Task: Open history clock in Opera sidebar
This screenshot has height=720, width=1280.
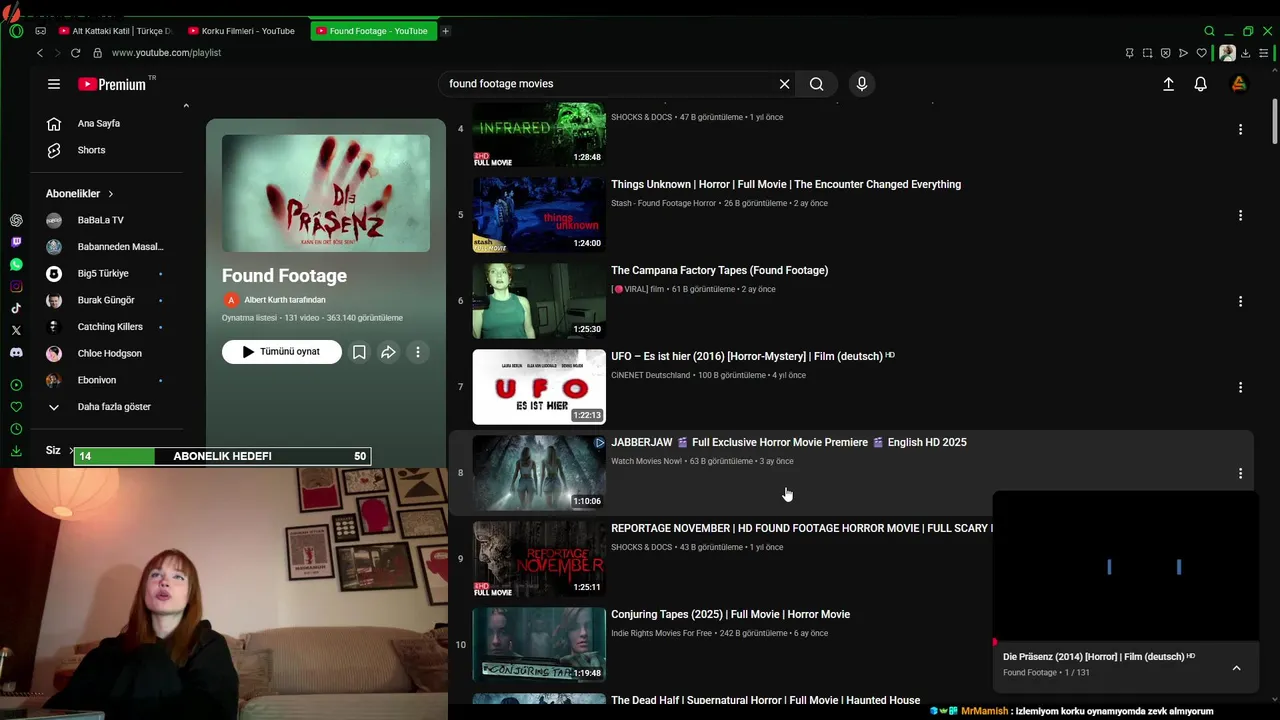Action: coord(16,429)
